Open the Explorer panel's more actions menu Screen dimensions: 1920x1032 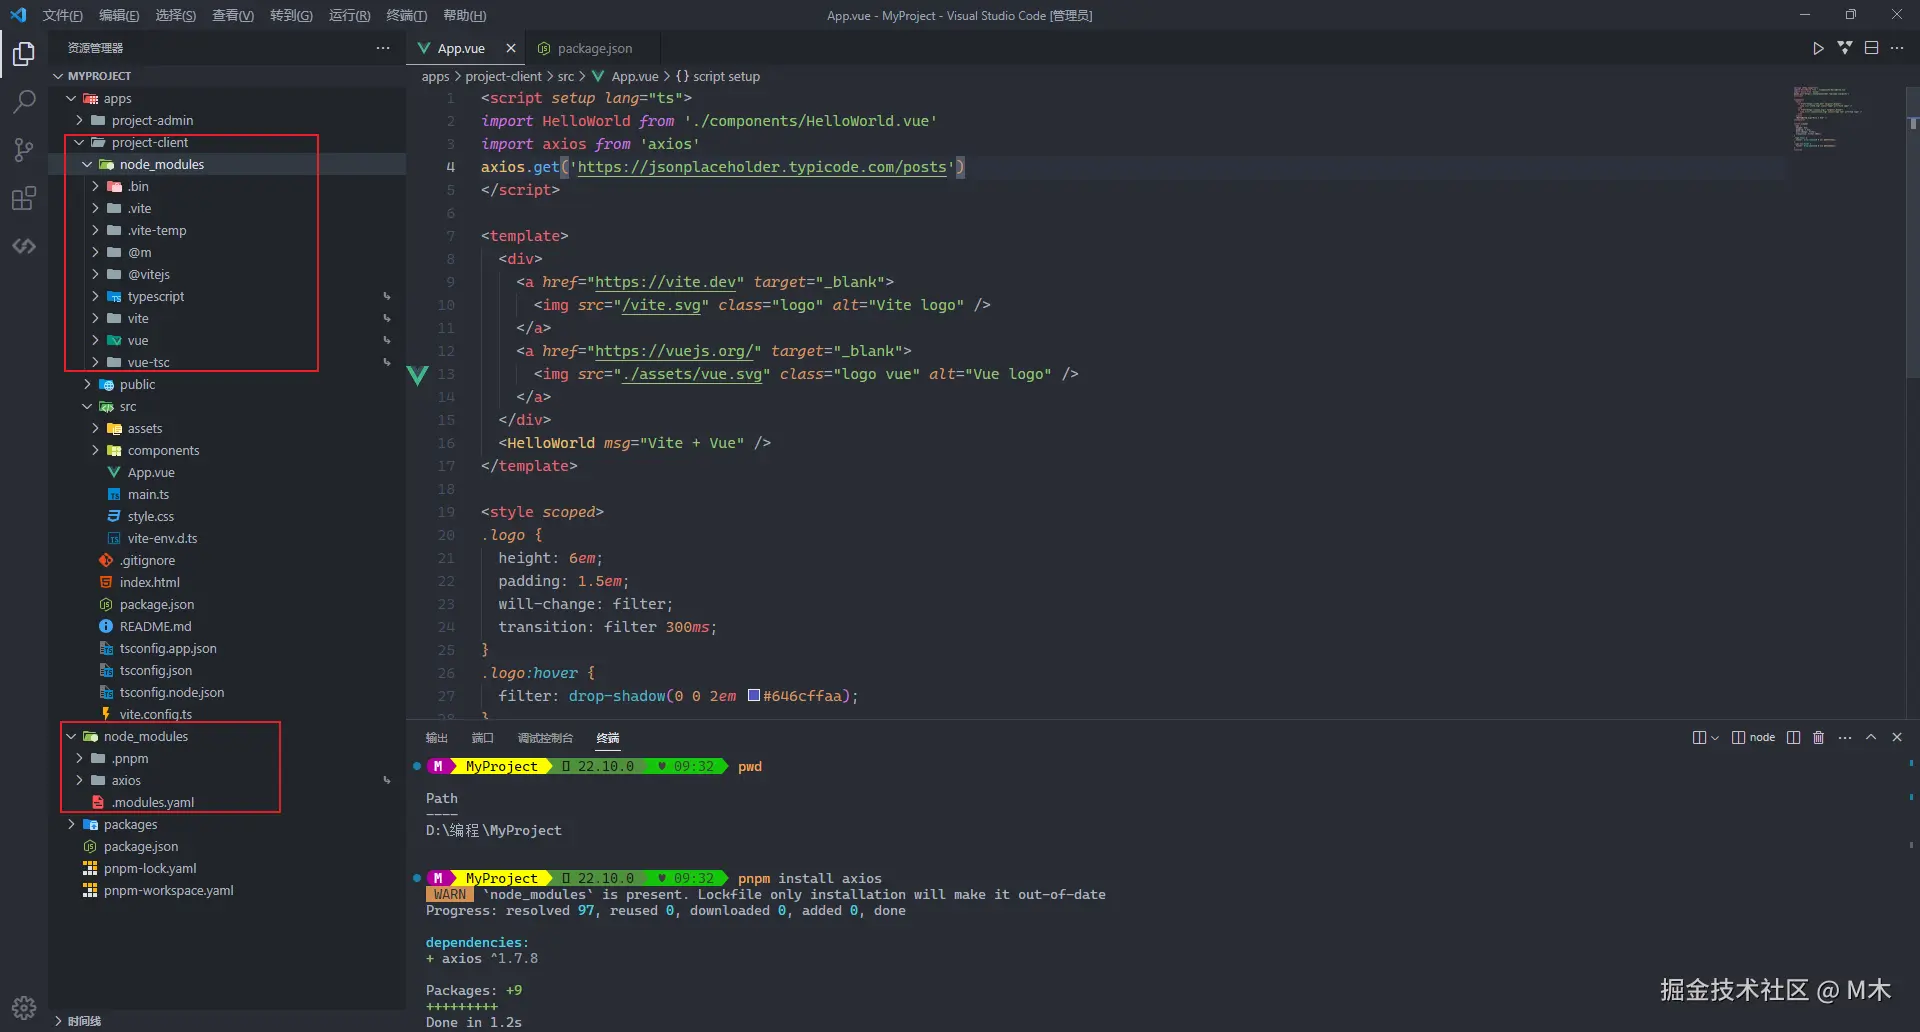383,48
